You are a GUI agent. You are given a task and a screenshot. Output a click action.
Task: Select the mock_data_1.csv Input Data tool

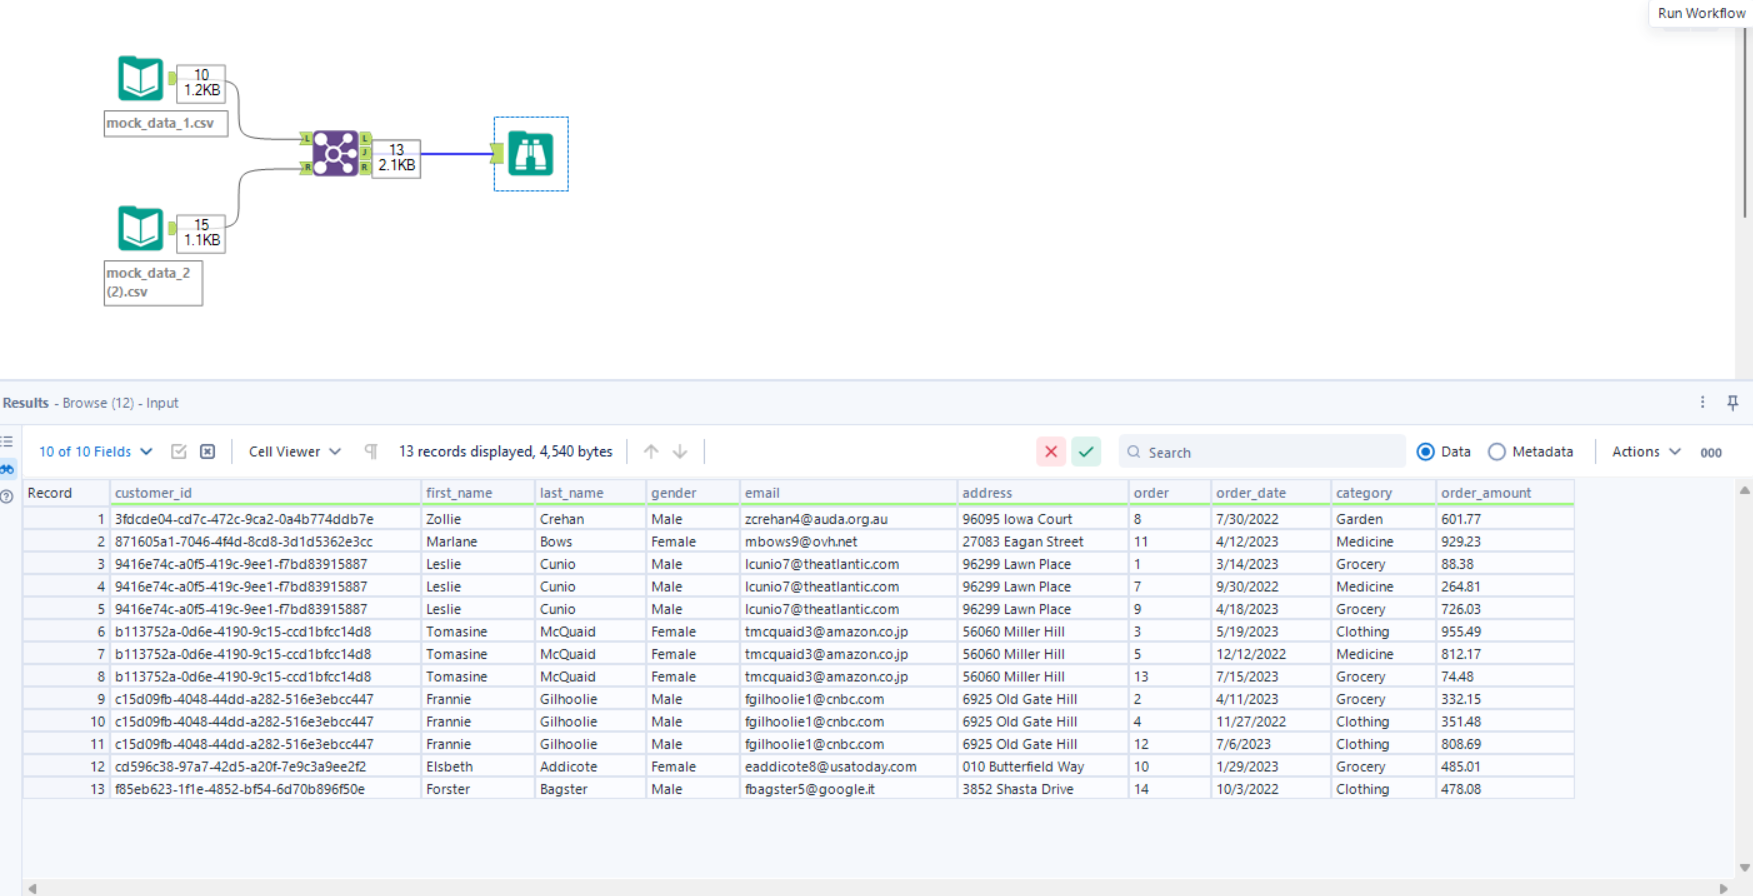coord(140,79)
